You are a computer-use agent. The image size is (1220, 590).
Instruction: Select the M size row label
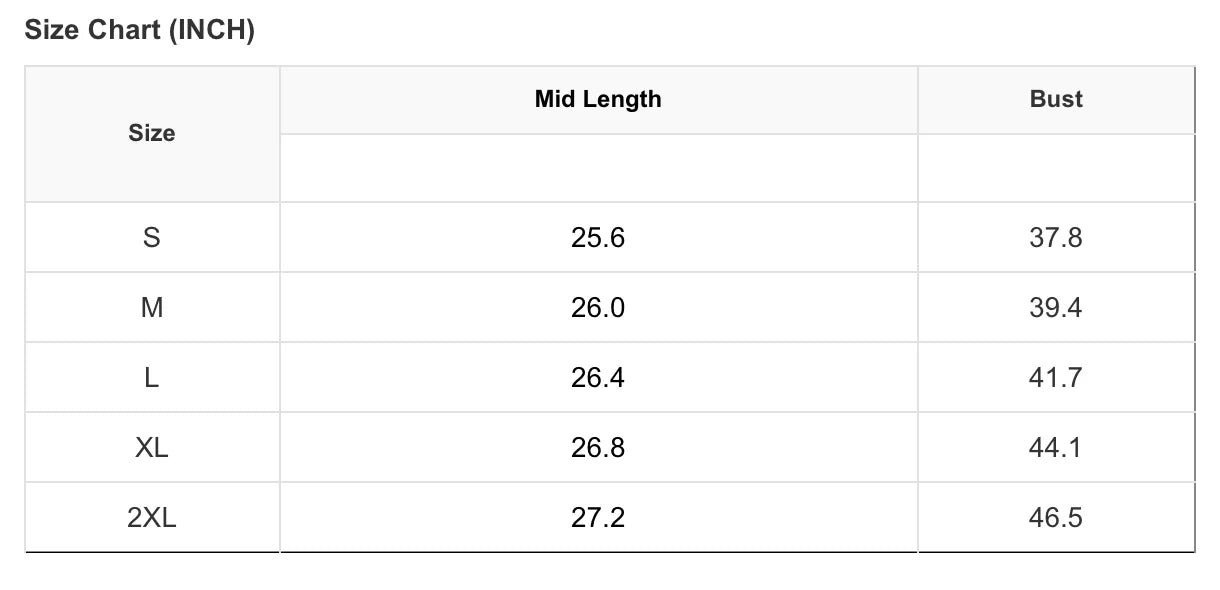152,308
